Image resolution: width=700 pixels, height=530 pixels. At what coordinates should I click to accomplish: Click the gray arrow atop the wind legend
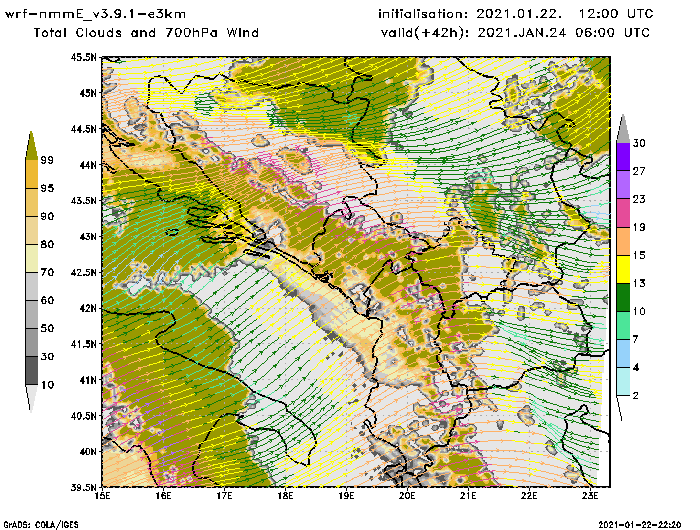(623, 129)
